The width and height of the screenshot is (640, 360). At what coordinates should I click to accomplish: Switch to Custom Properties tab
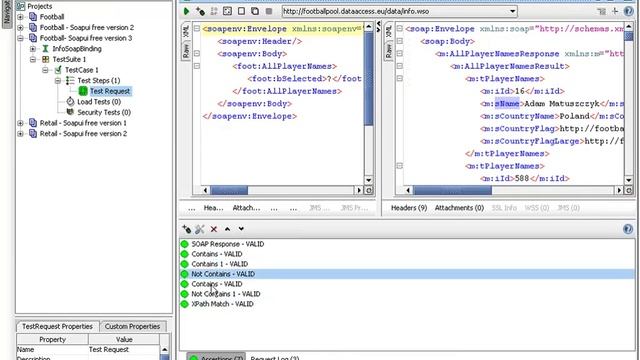[132, 327]
